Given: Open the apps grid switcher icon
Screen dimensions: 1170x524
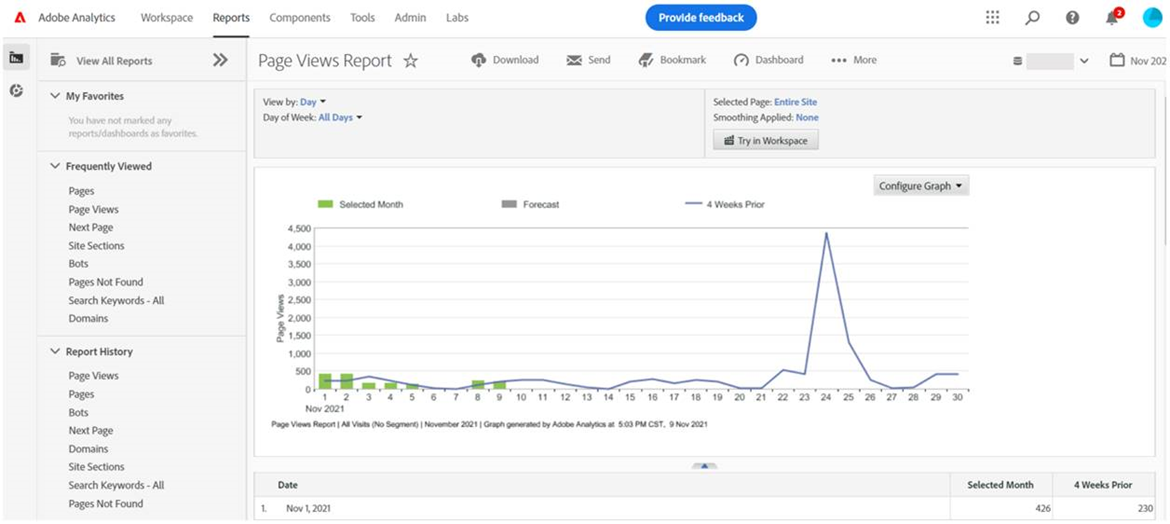Looking at the screenshot, I should [x=992, y=18].
